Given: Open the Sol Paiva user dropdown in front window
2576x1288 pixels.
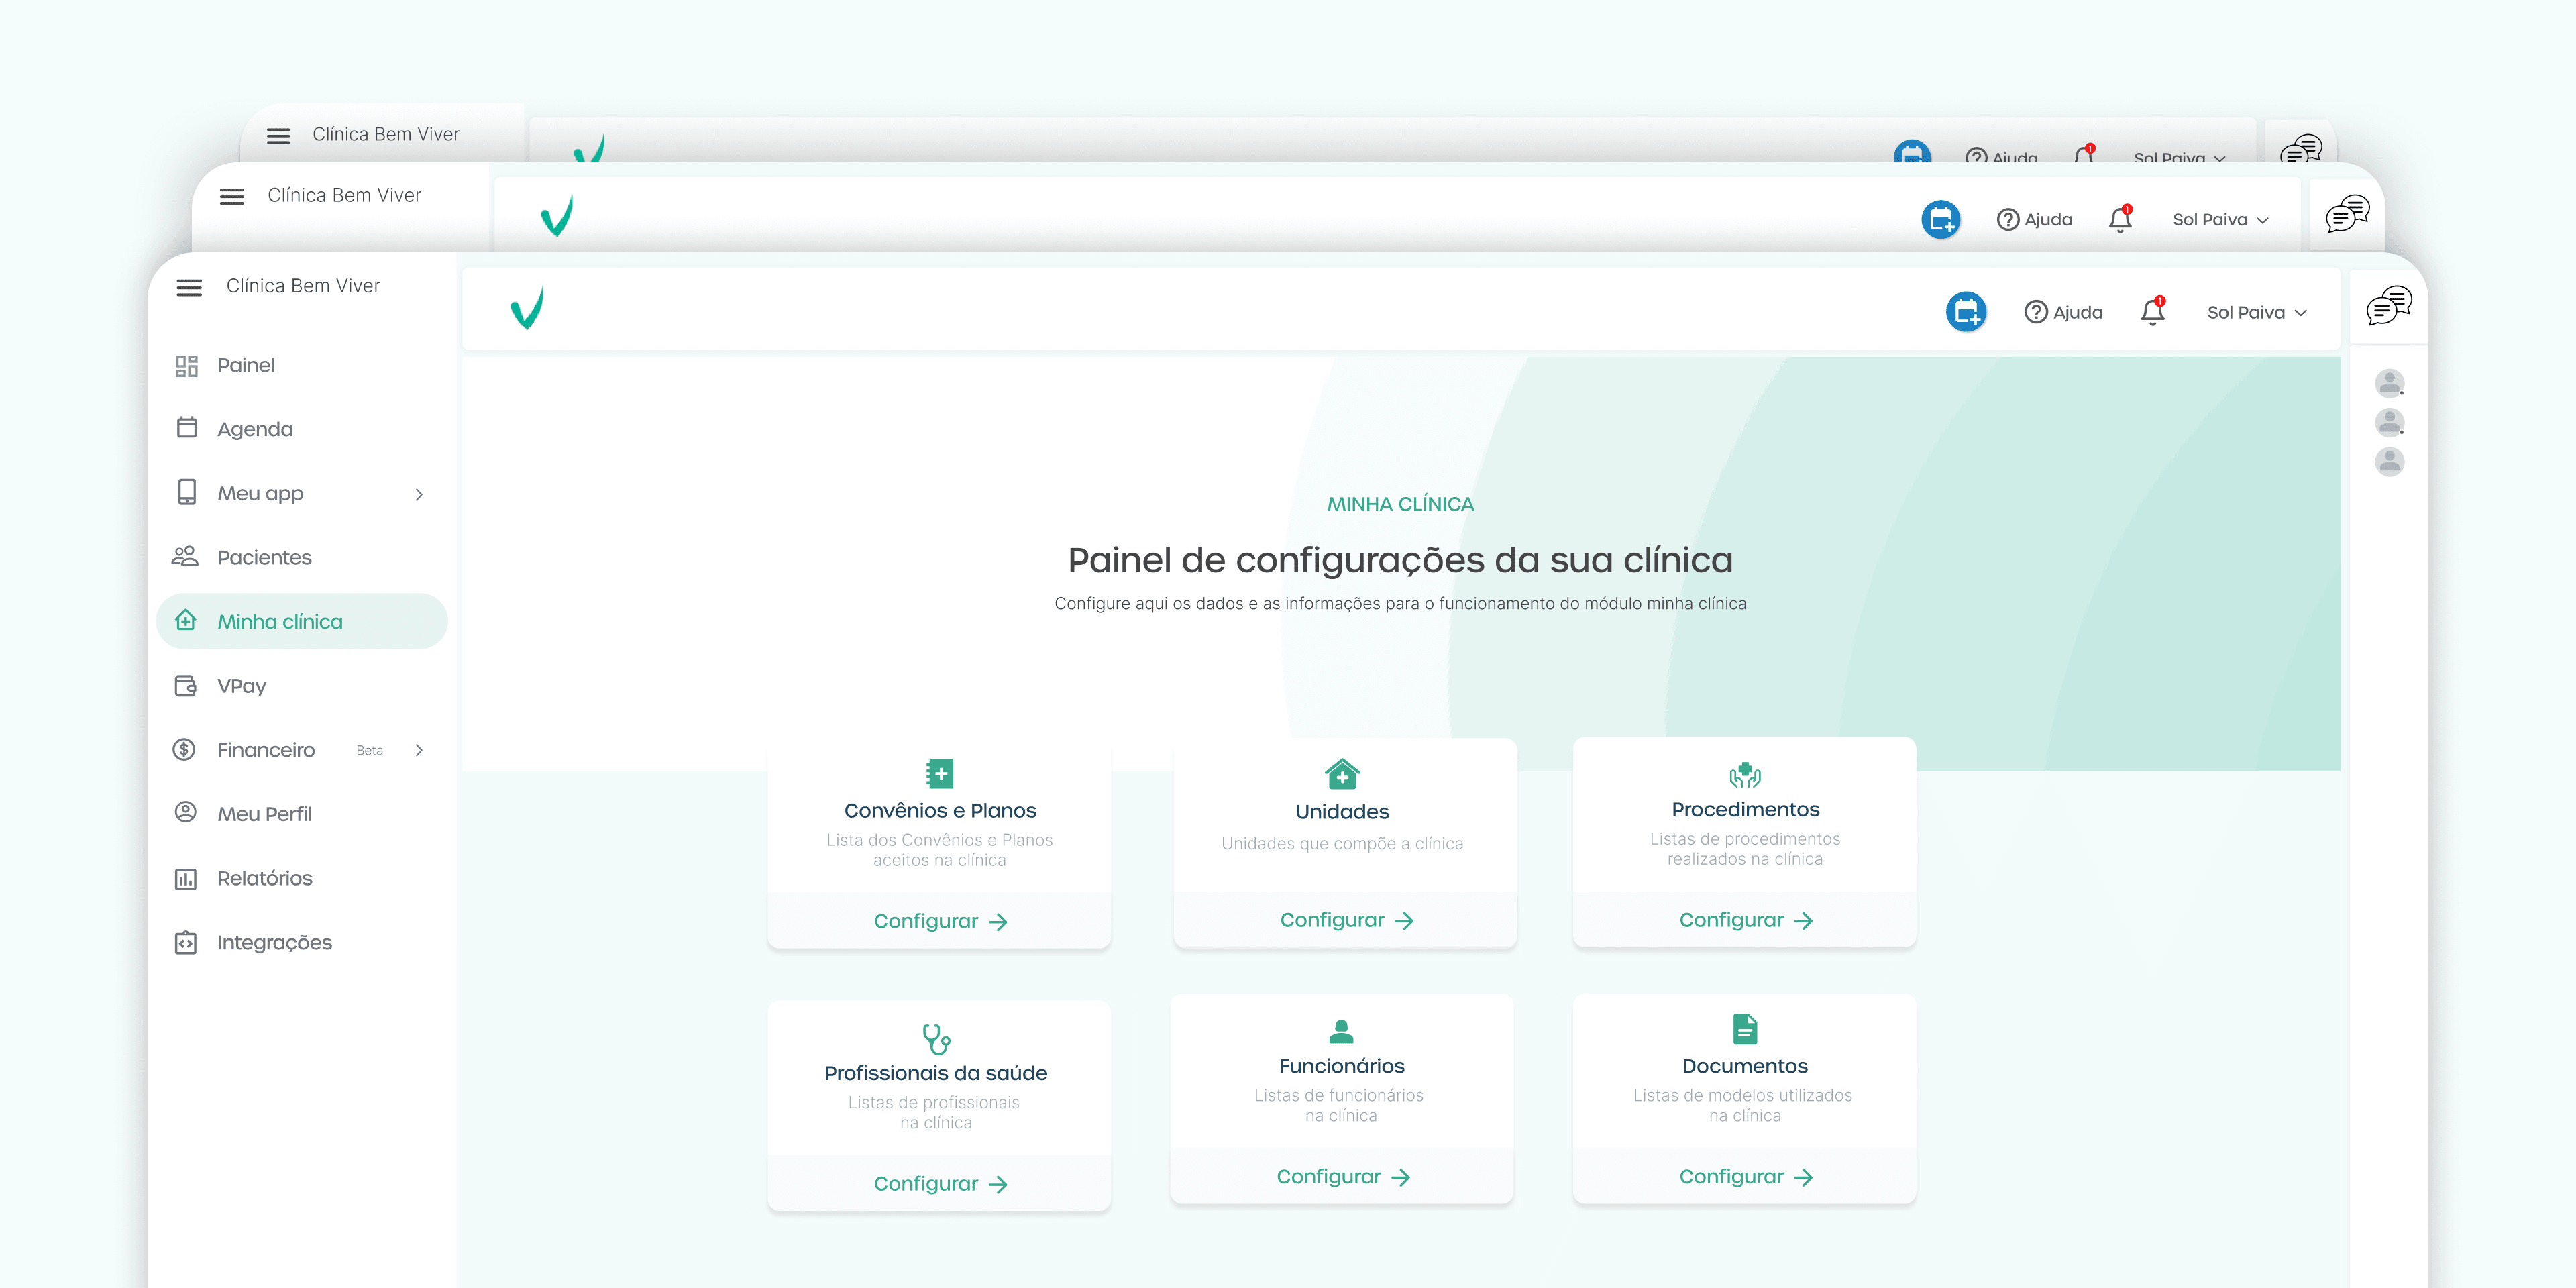Looking at the screenshot, I should click(x=2257, y=312).
